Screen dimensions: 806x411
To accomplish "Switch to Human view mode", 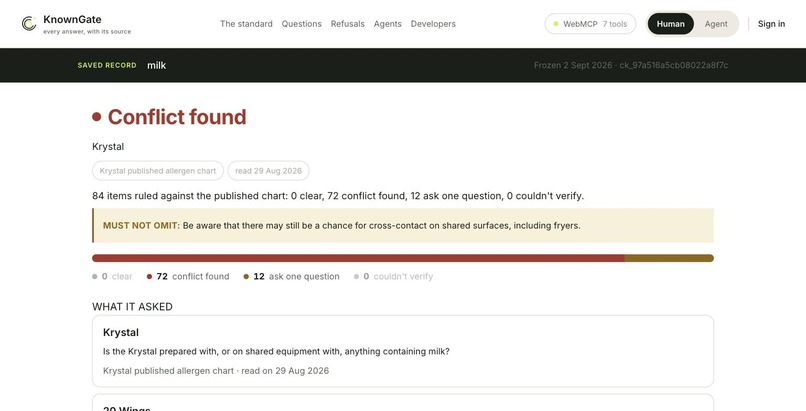I will pos(670,24).
